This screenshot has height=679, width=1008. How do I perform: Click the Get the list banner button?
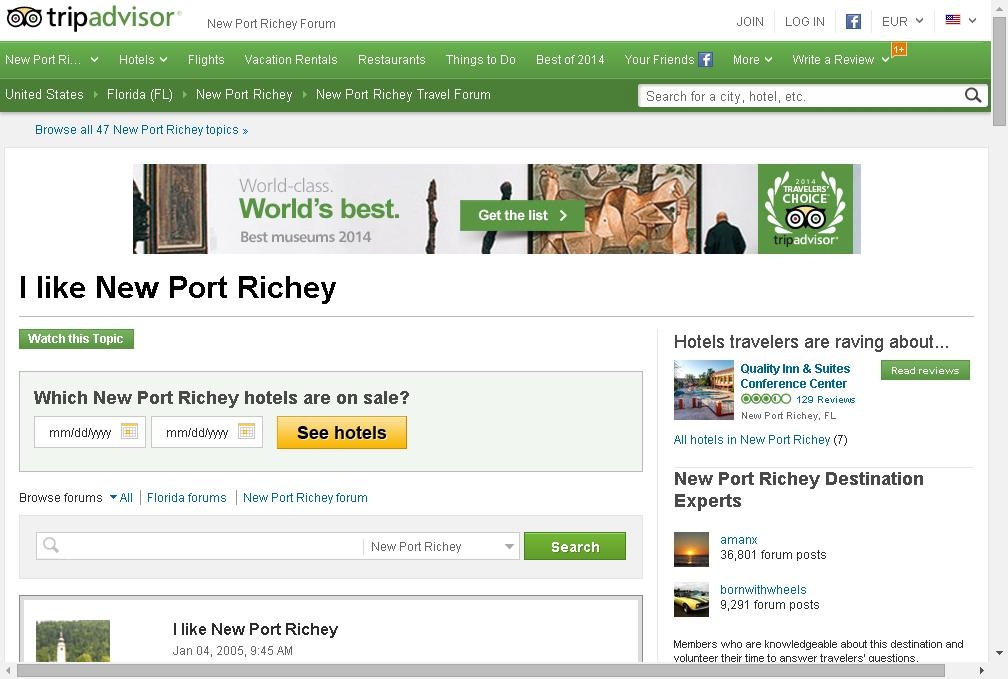[522, 215]
